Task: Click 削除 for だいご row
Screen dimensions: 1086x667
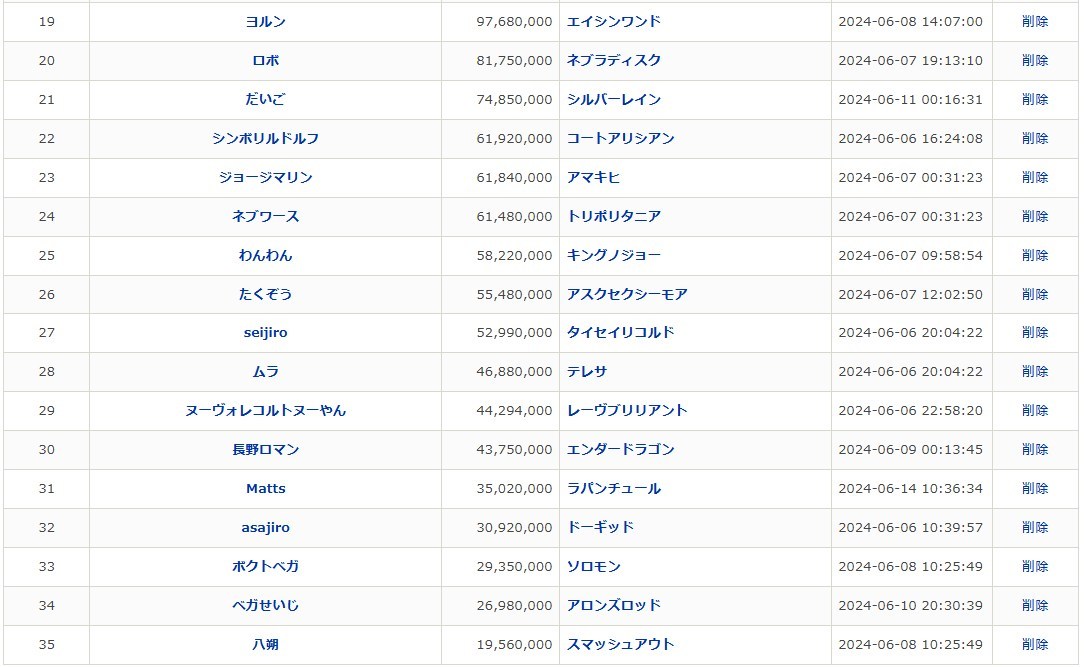Action: click(1035, 99)
